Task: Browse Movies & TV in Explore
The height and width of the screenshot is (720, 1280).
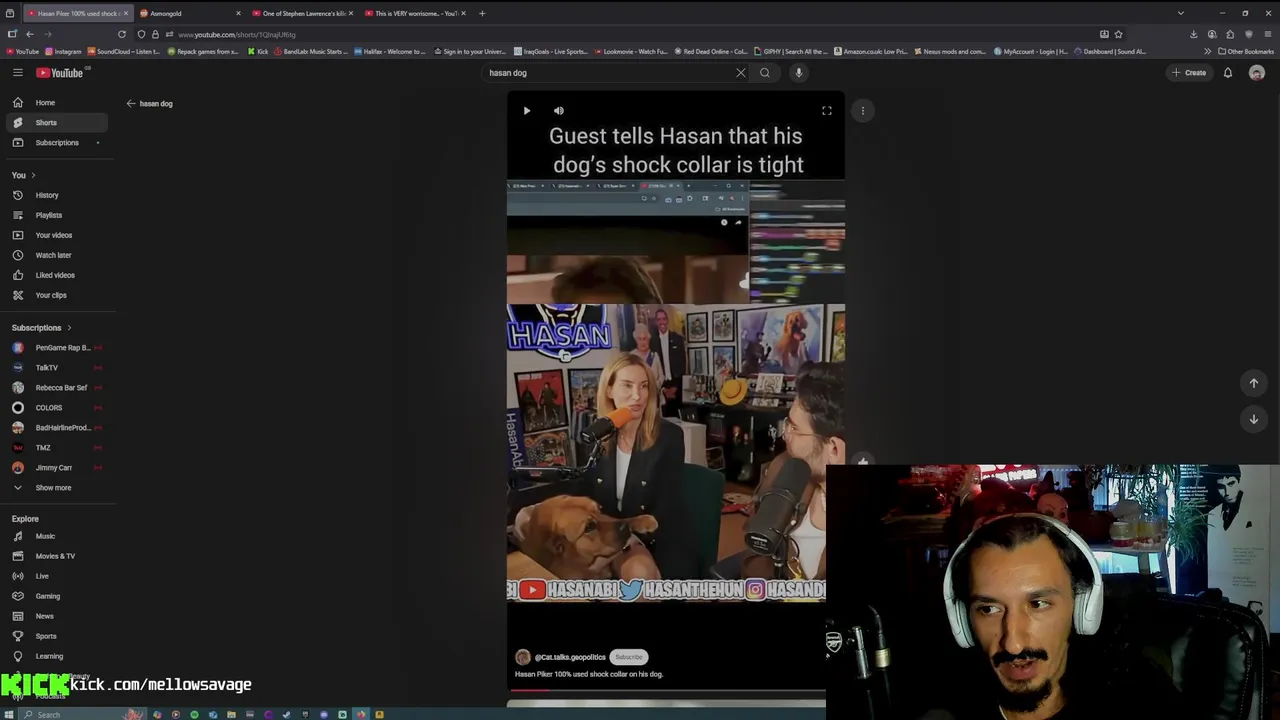Action: click(56, 556)
